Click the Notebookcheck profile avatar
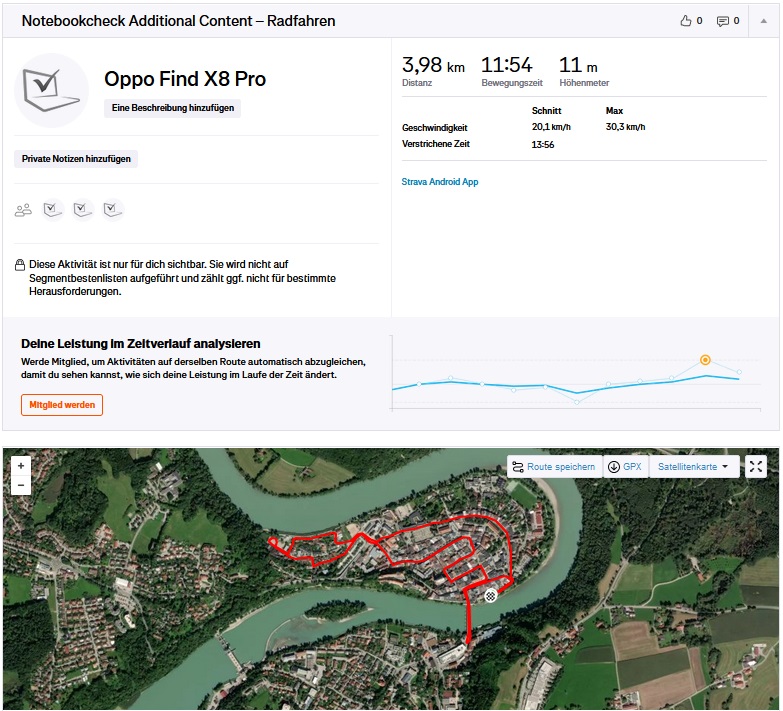 click(51, 90)
